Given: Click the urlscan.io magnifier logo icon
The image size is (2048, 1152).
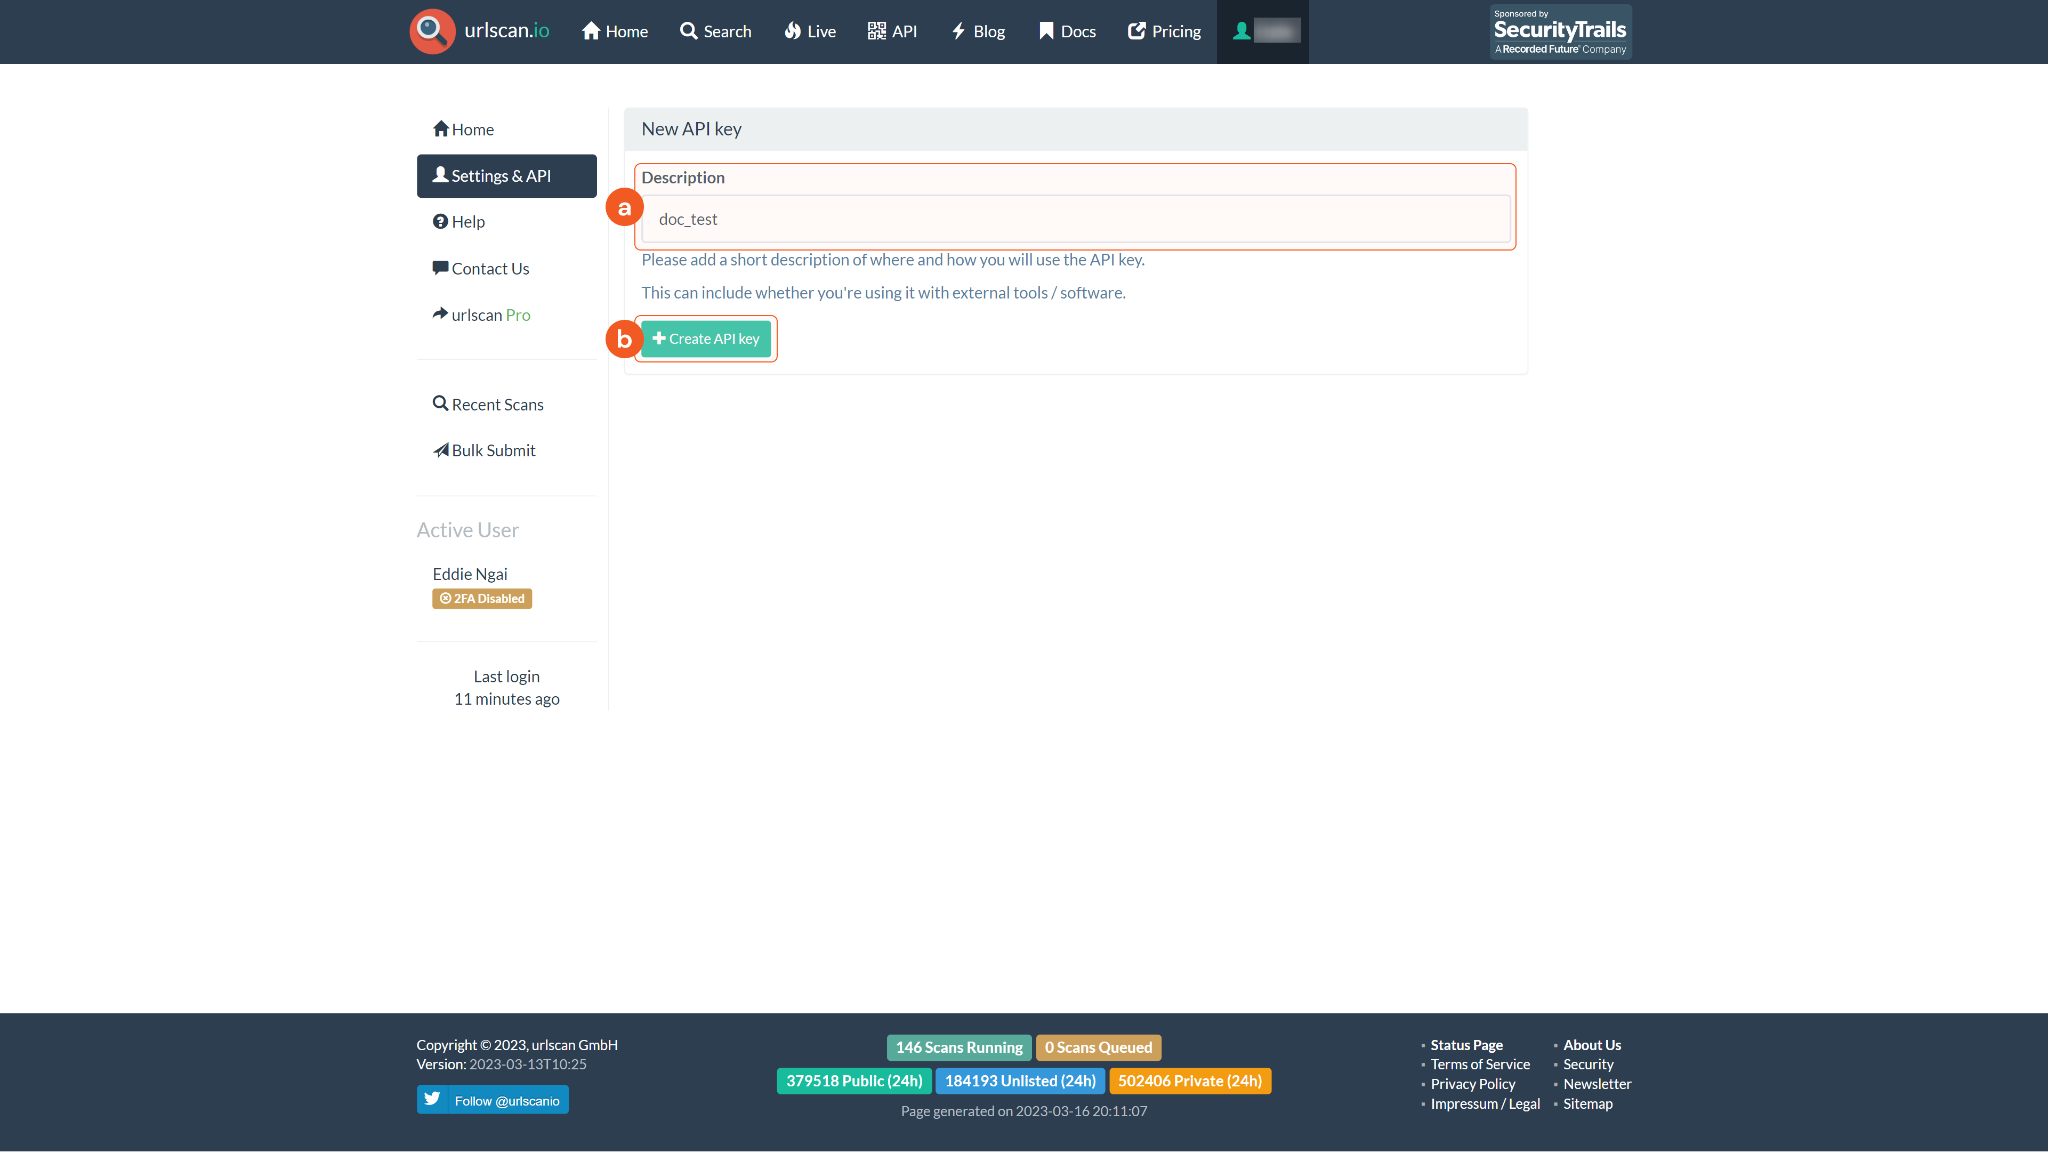Looking at the screenshot, I should click(x=432, y=31).
